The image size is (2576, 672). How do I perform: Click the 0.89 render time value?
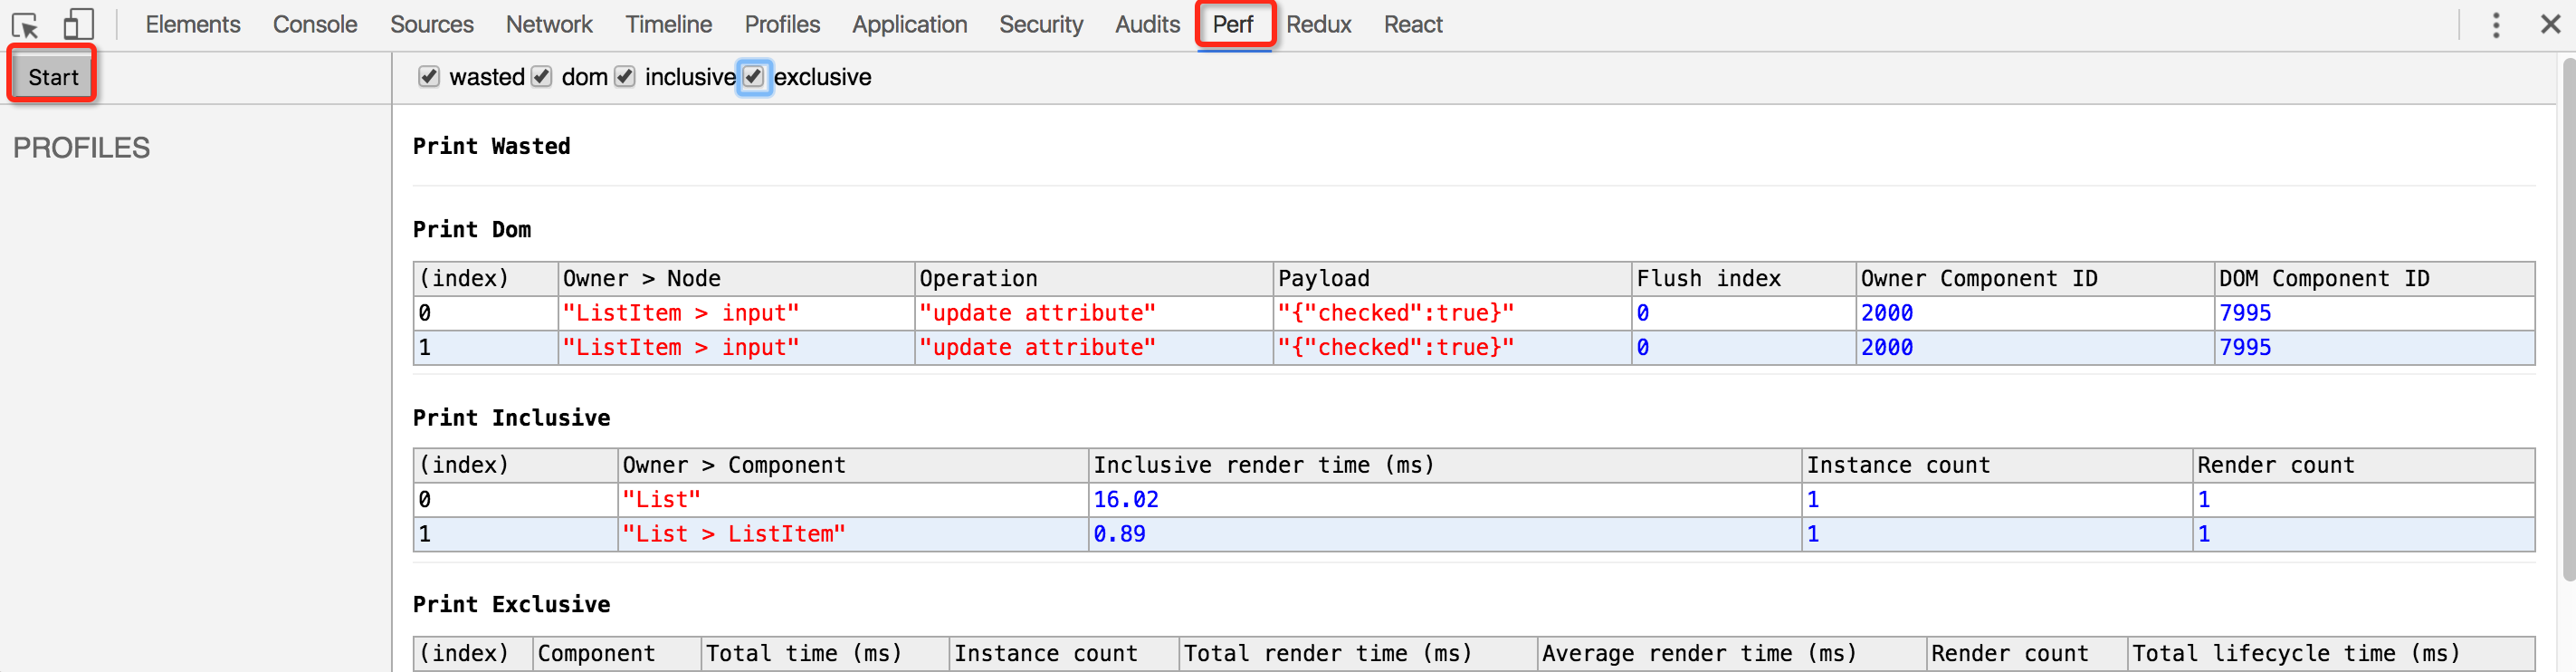coord(1120,534)
